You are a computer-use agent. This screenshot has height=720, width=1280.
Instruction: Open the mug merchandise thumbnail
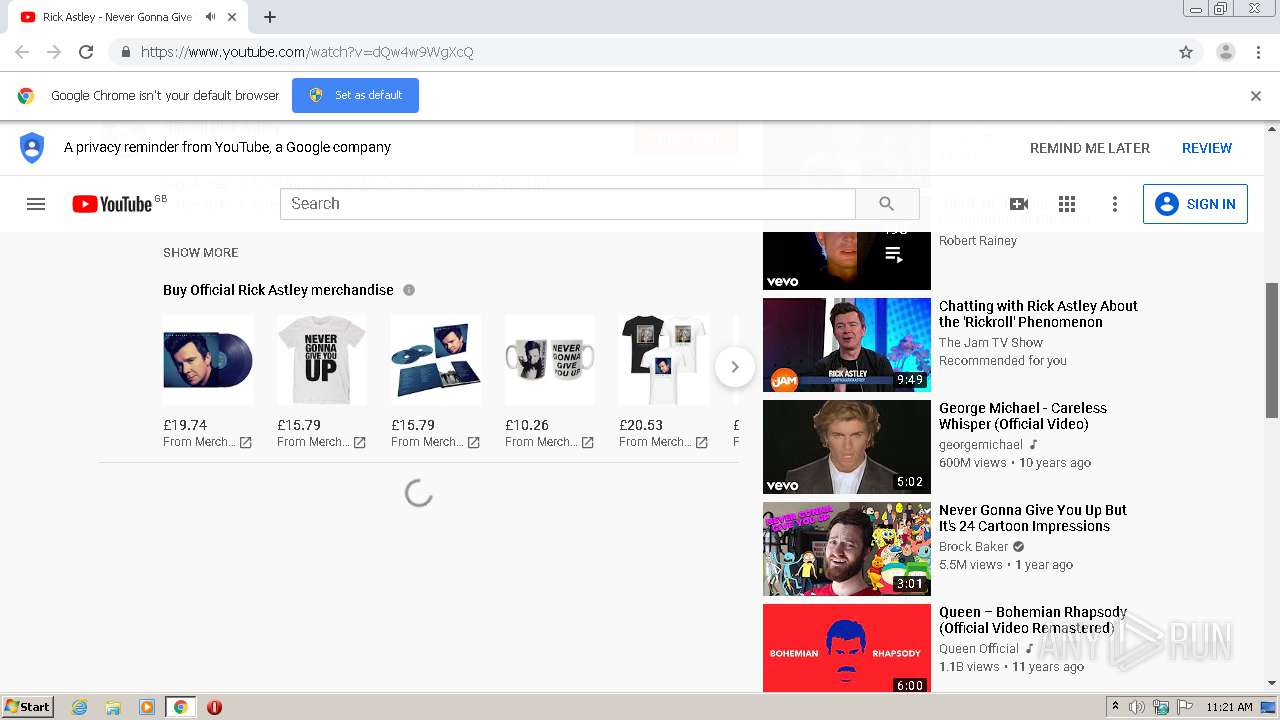(550, 360)
